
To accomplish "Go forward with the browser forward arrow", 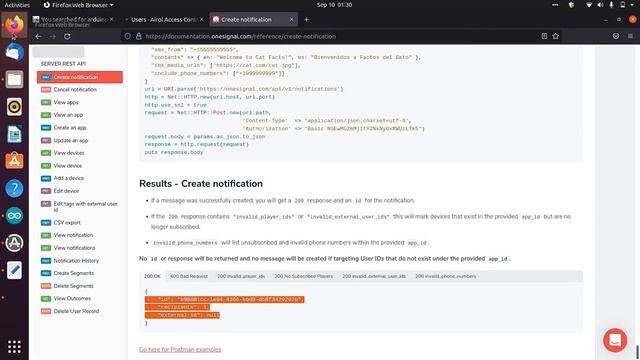I will pyautogui.click(x=53, y=36).
